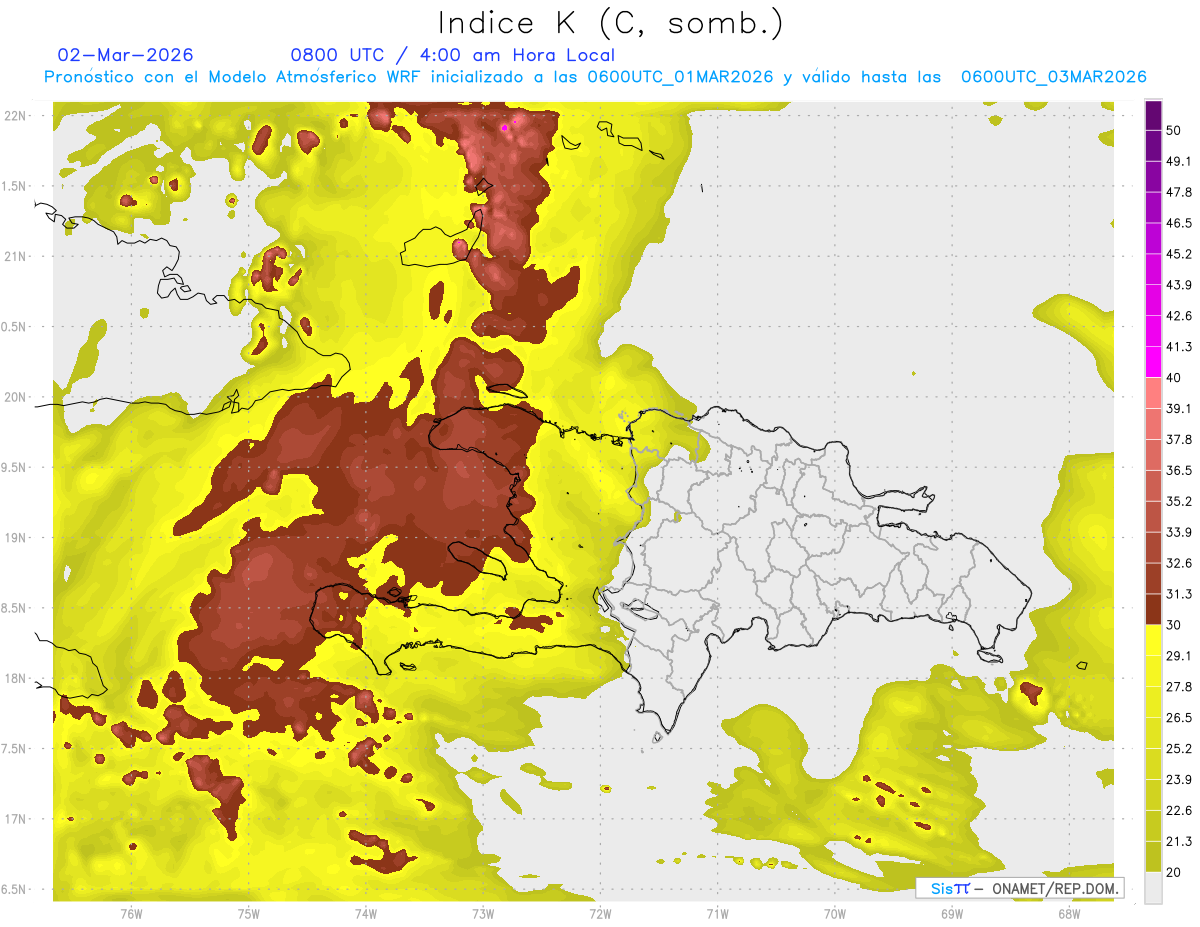The image size is (1200, 927).
Task: Click the latitude label "19N"
Action: [16, 538]
